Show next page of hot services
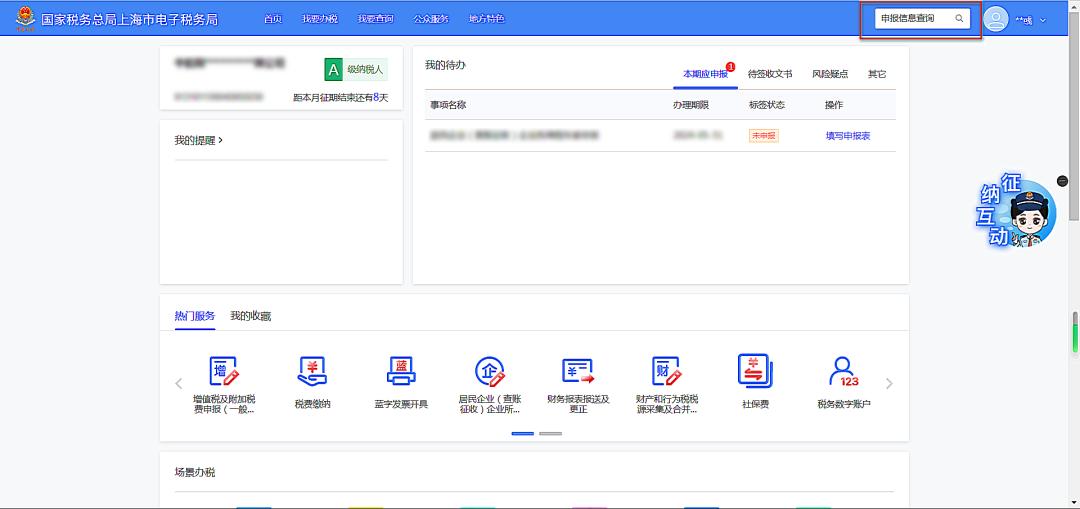 (889, 384)
